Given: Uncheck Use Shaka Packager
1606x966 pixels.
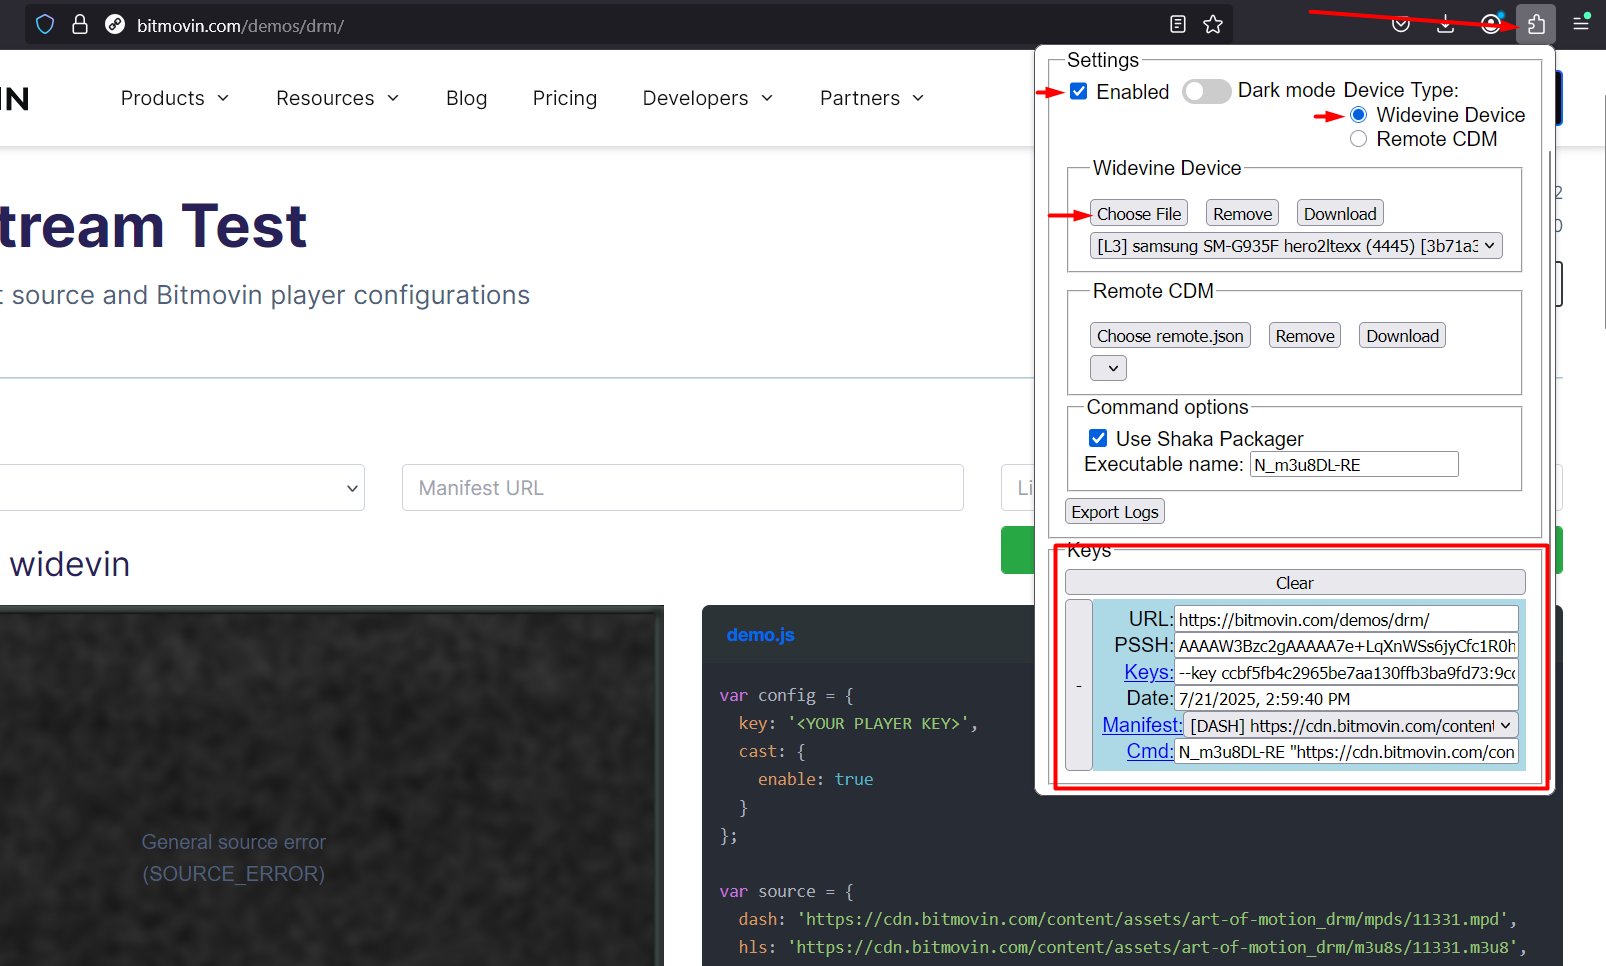Looking at the screenshot, I should pyautogui.click(x=1098, y=438).
